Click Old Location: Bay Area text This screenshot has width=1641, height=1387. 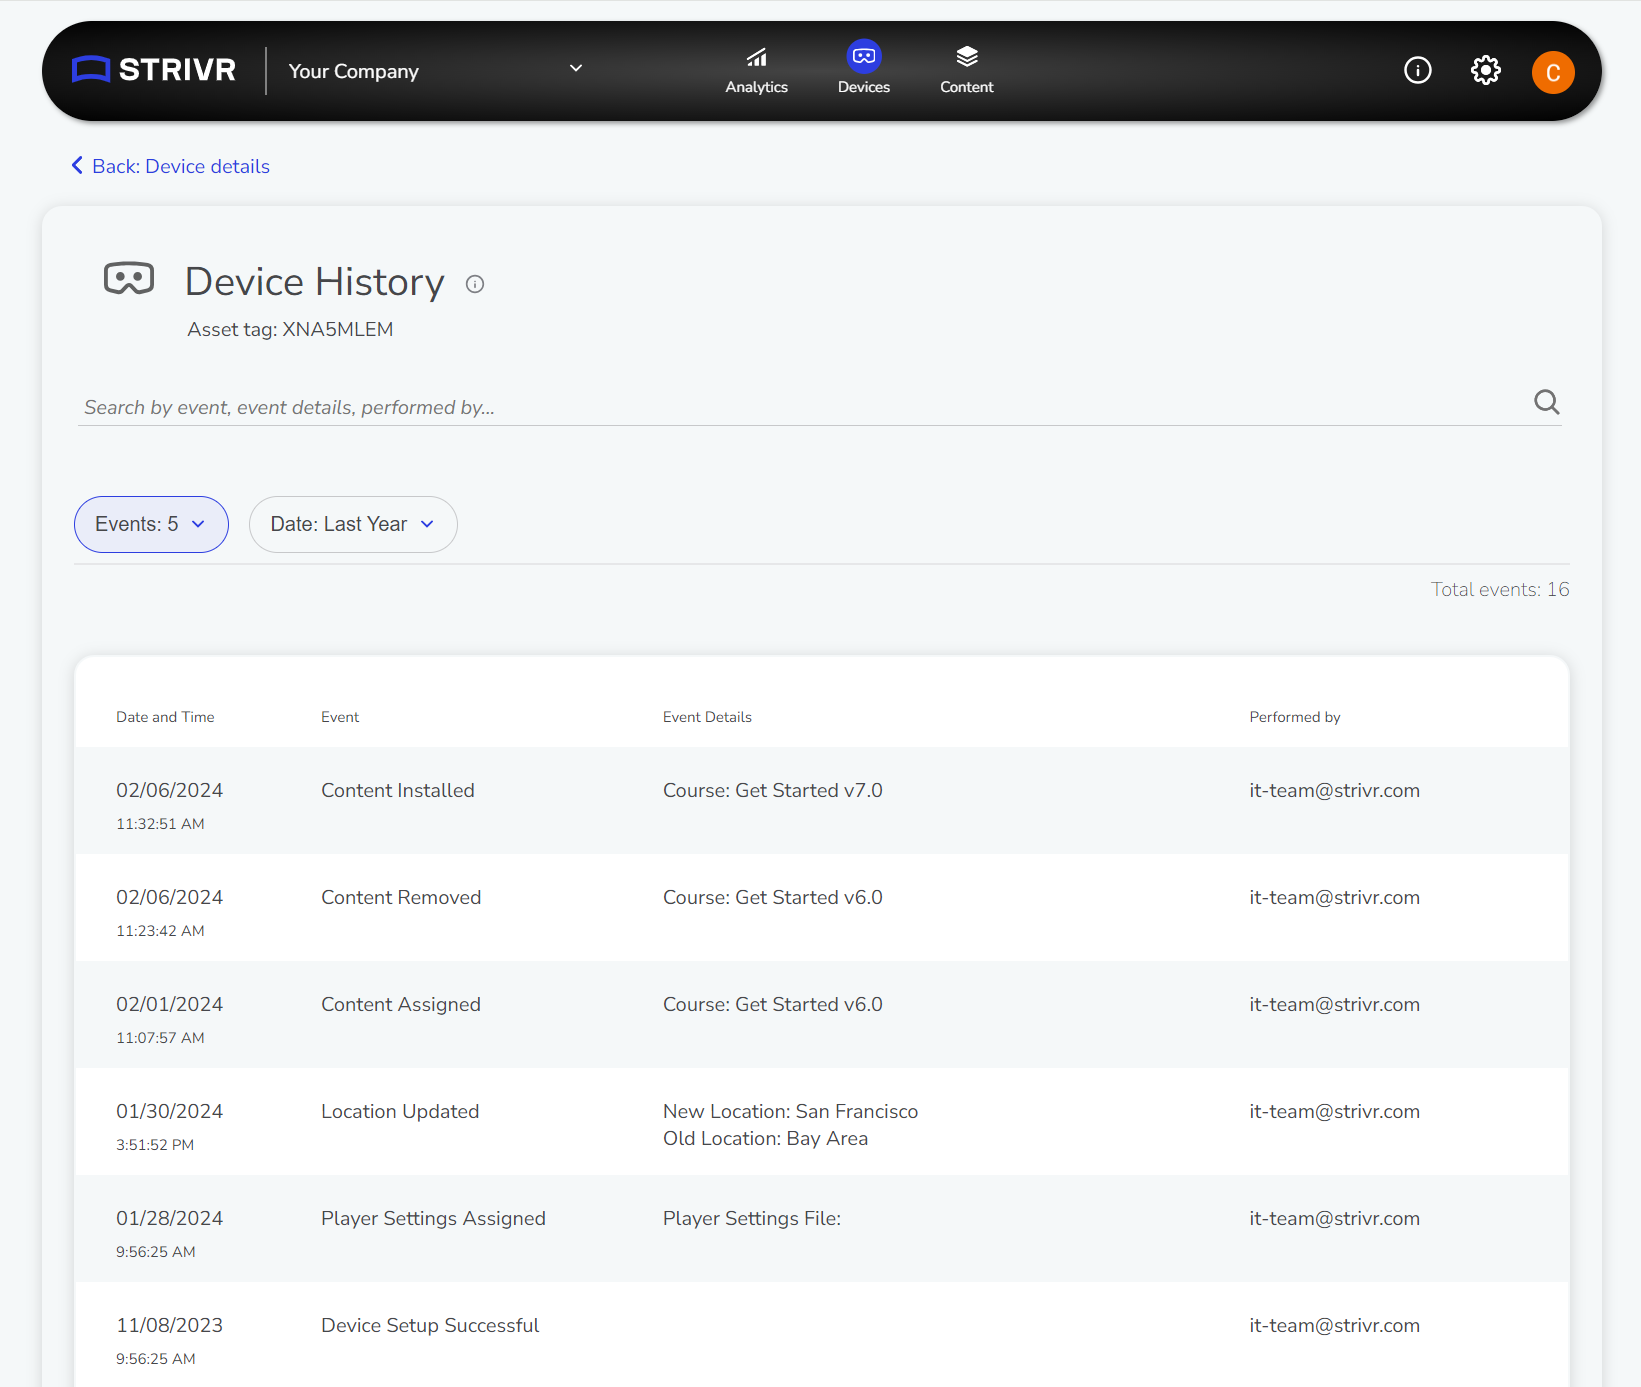[765, 1138]
